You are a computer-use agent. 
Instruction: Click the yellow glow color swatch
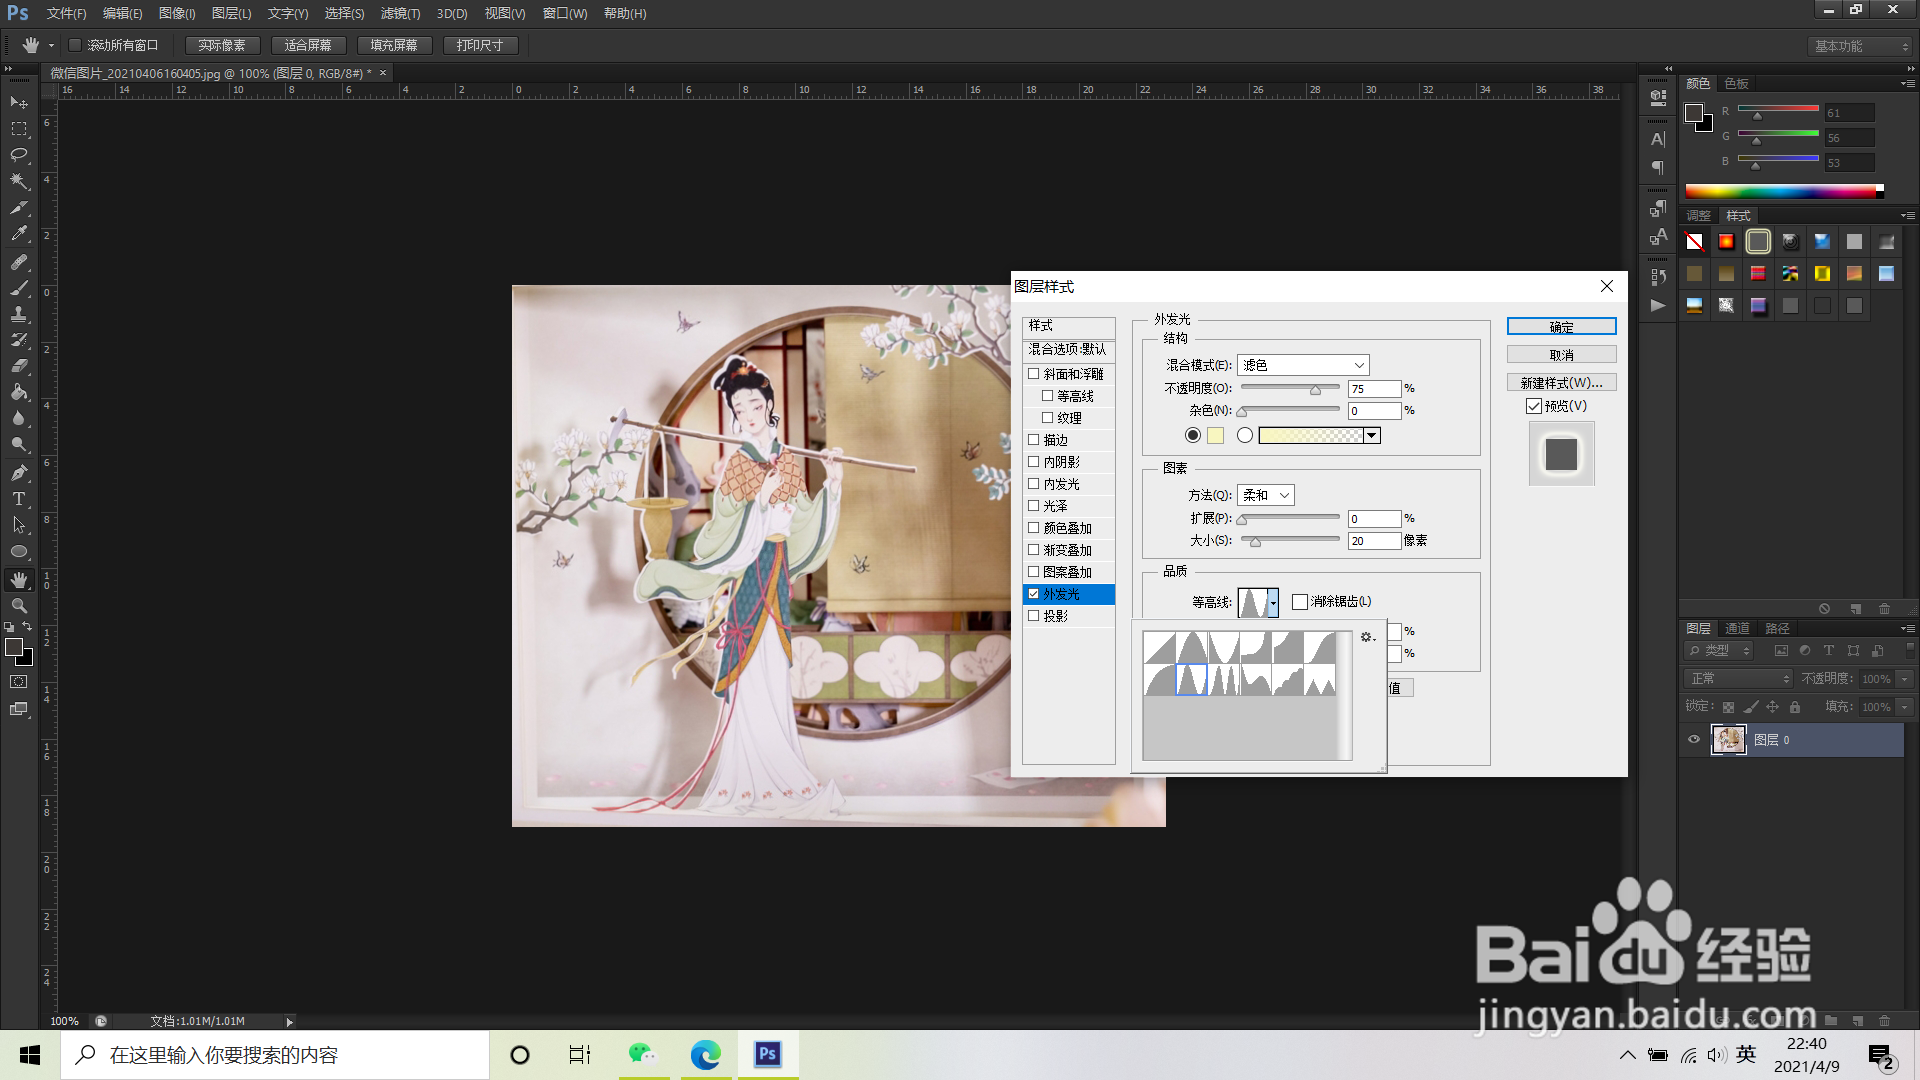pos(1216,435)
